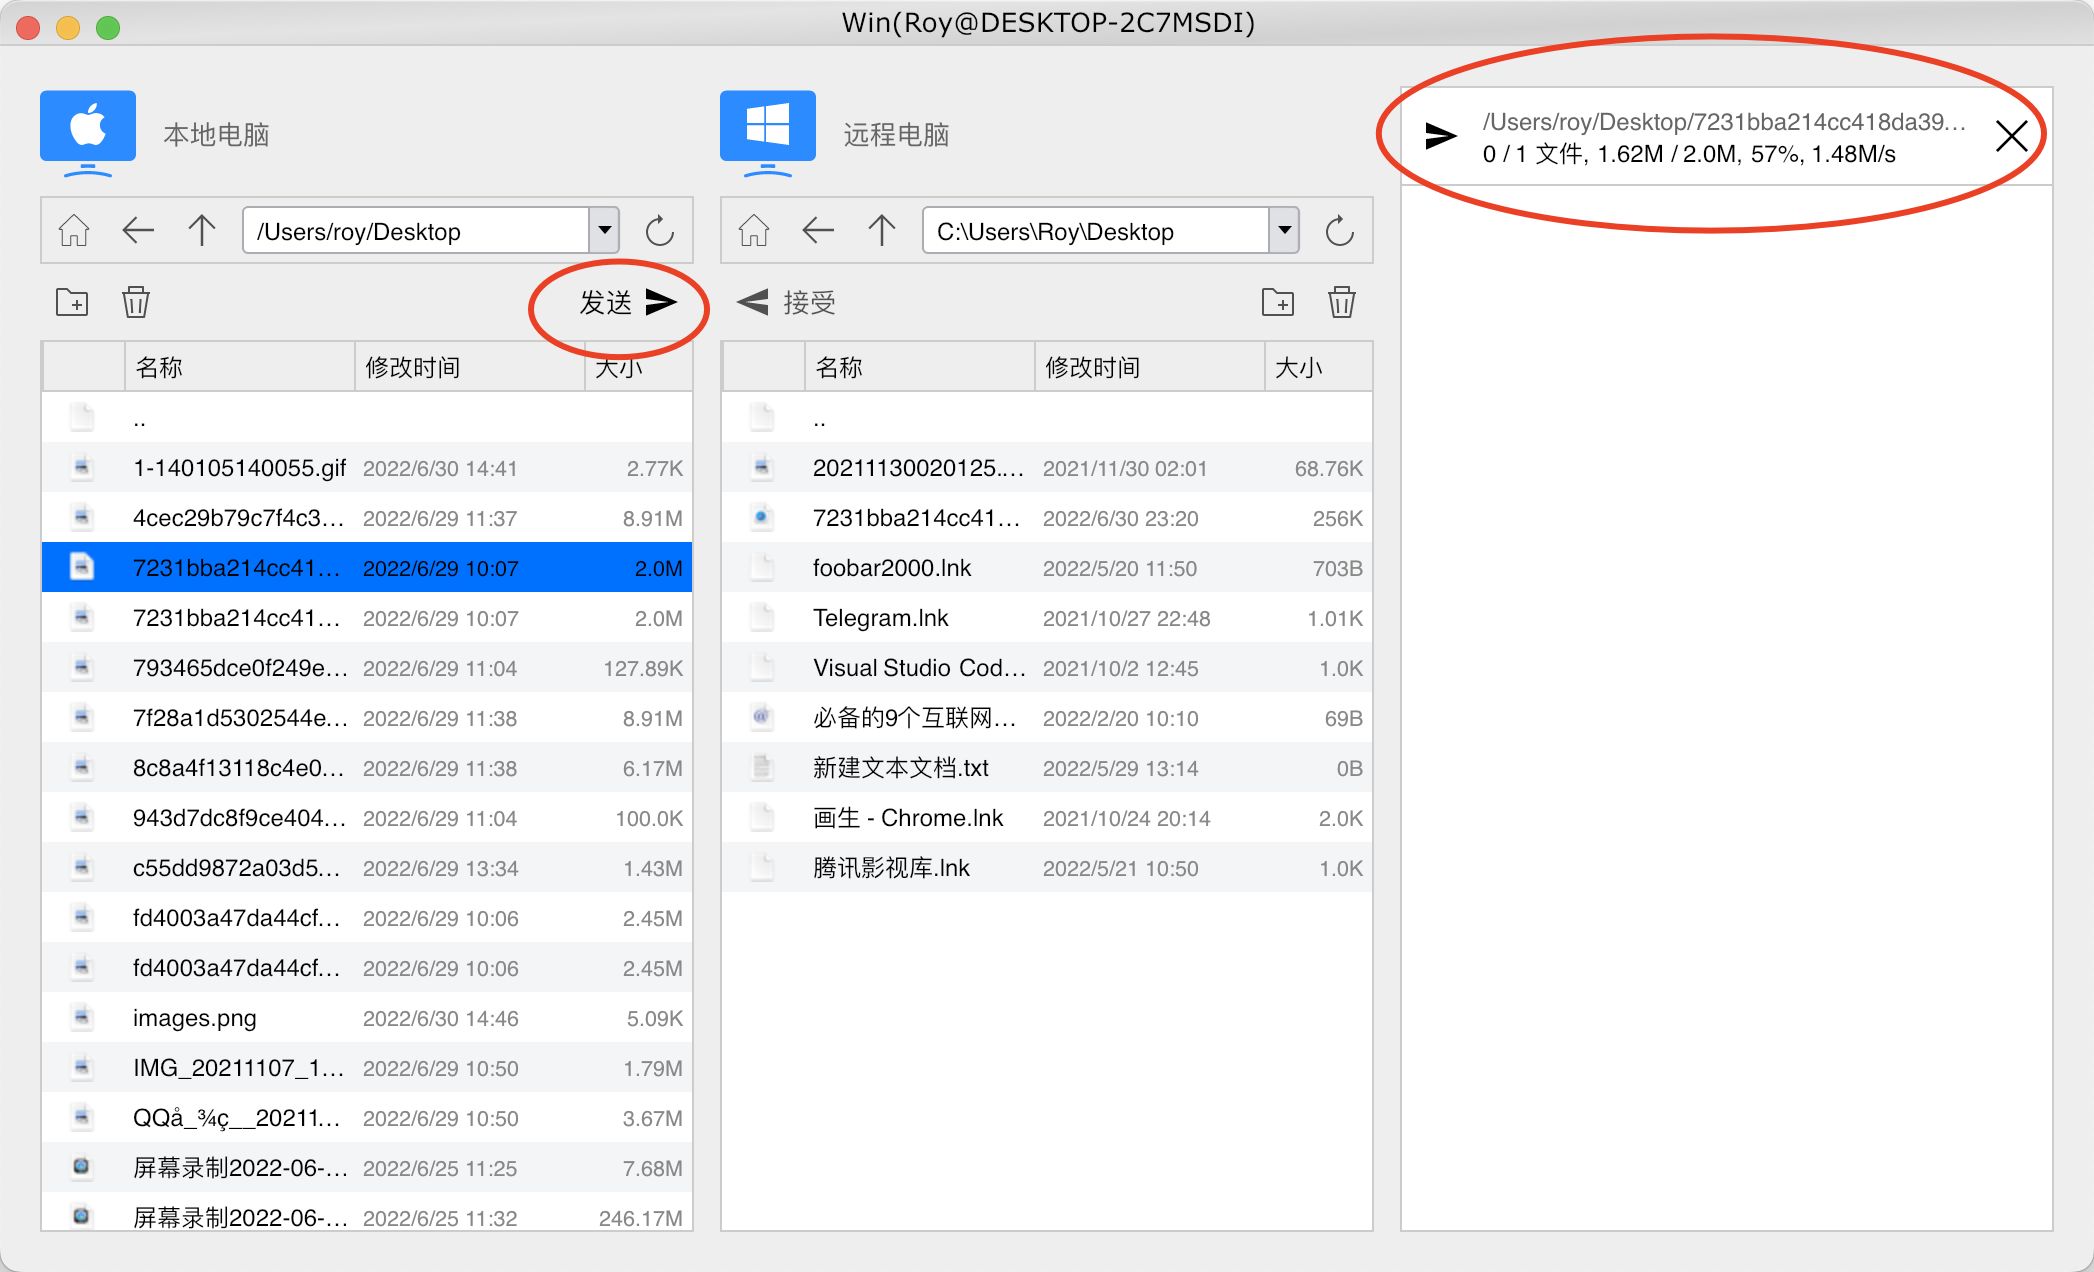Image resolution: width=2094 pixels, height=1272 pixels.
Task: Open the C:\Users\Roy\Desktop path dropdown
Action: coord(1284,231)
